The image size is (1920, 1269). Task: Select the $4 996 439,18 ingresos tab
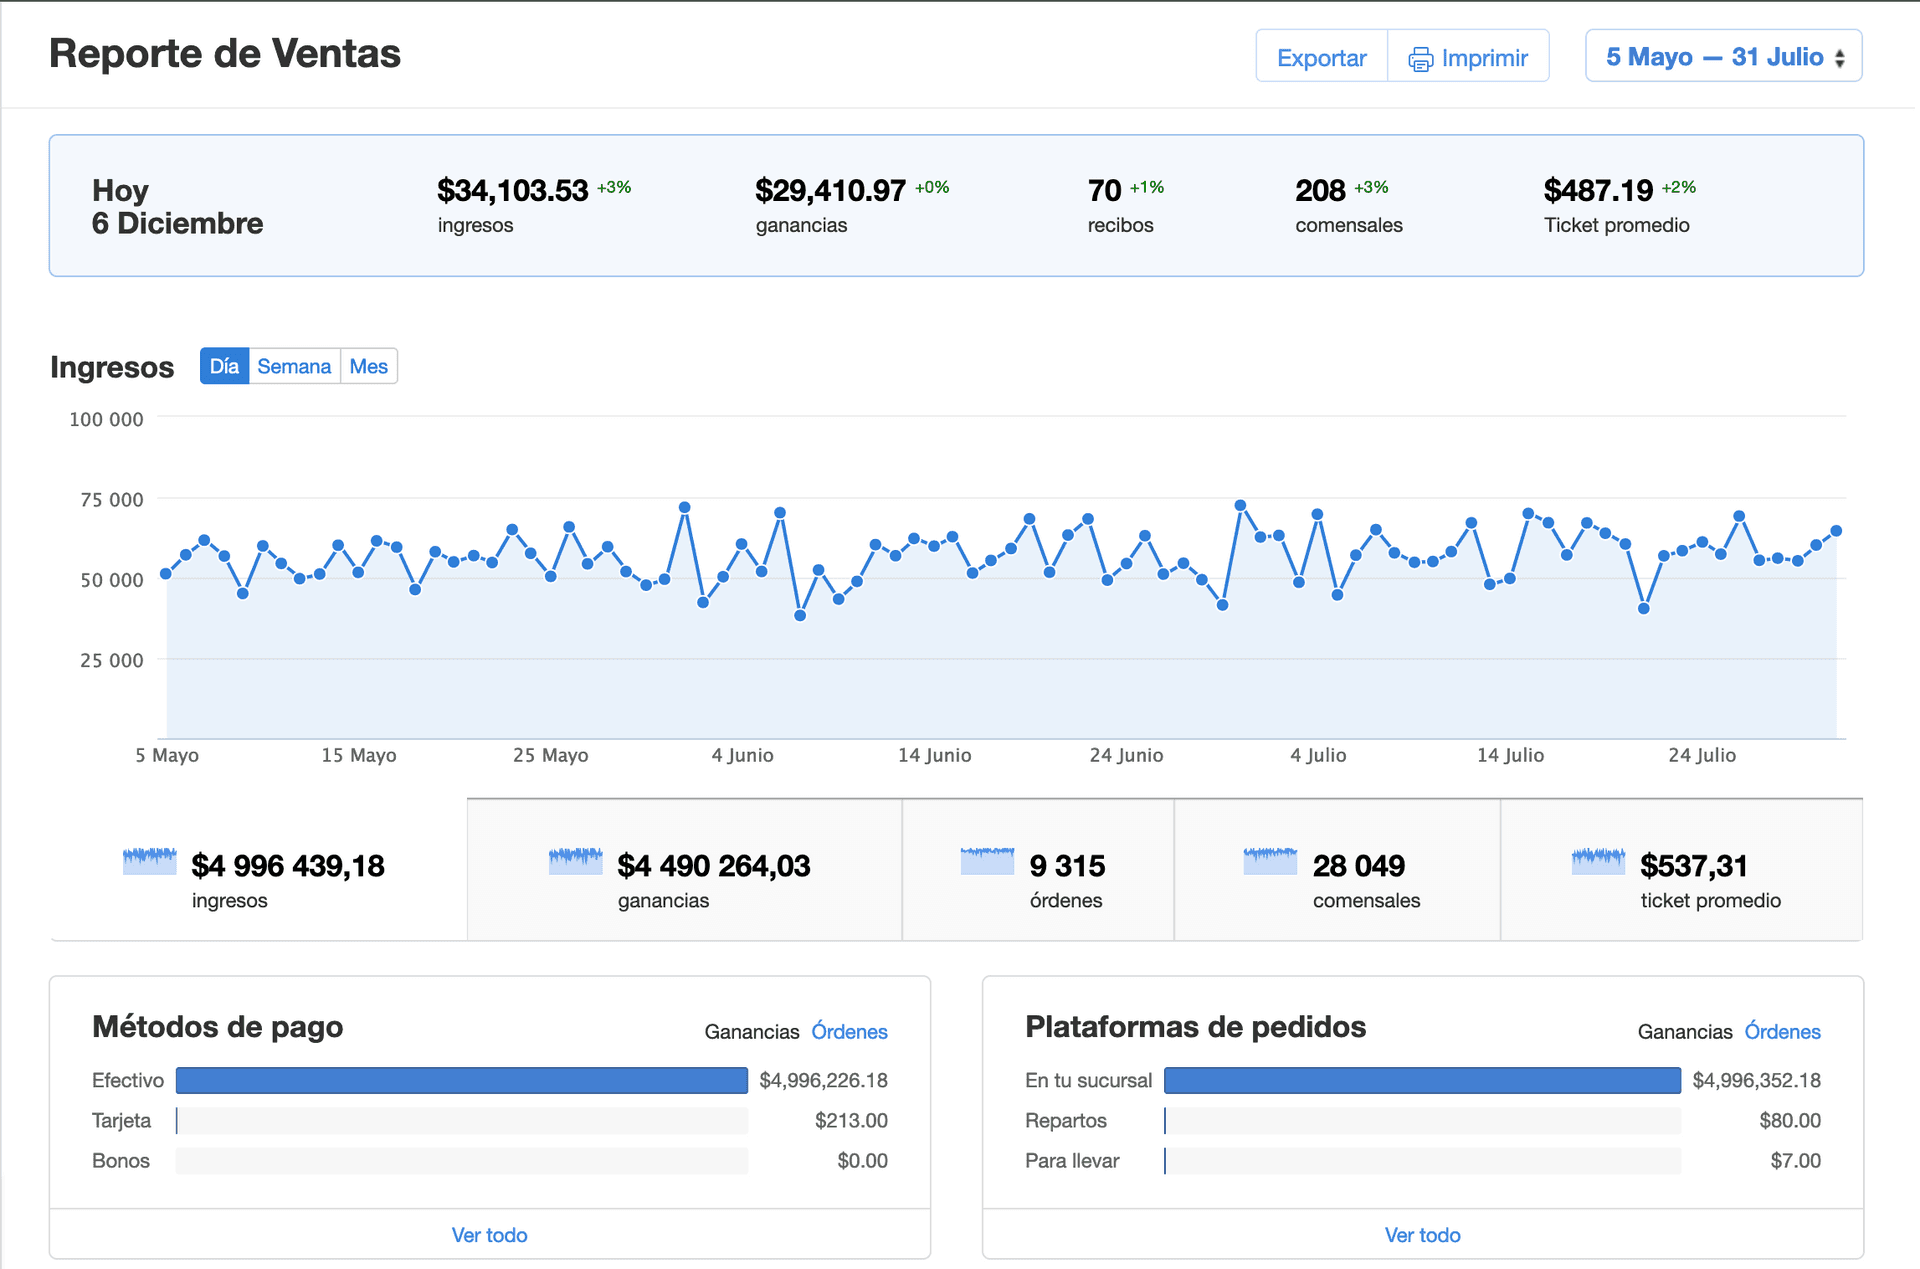tap(258, 869)
